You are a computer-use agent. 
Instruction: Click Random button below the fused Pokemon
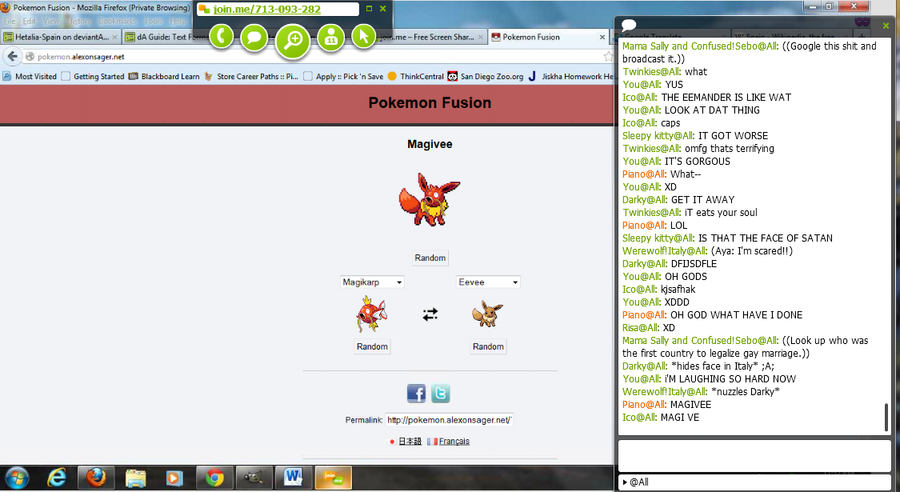coord(430,258)
